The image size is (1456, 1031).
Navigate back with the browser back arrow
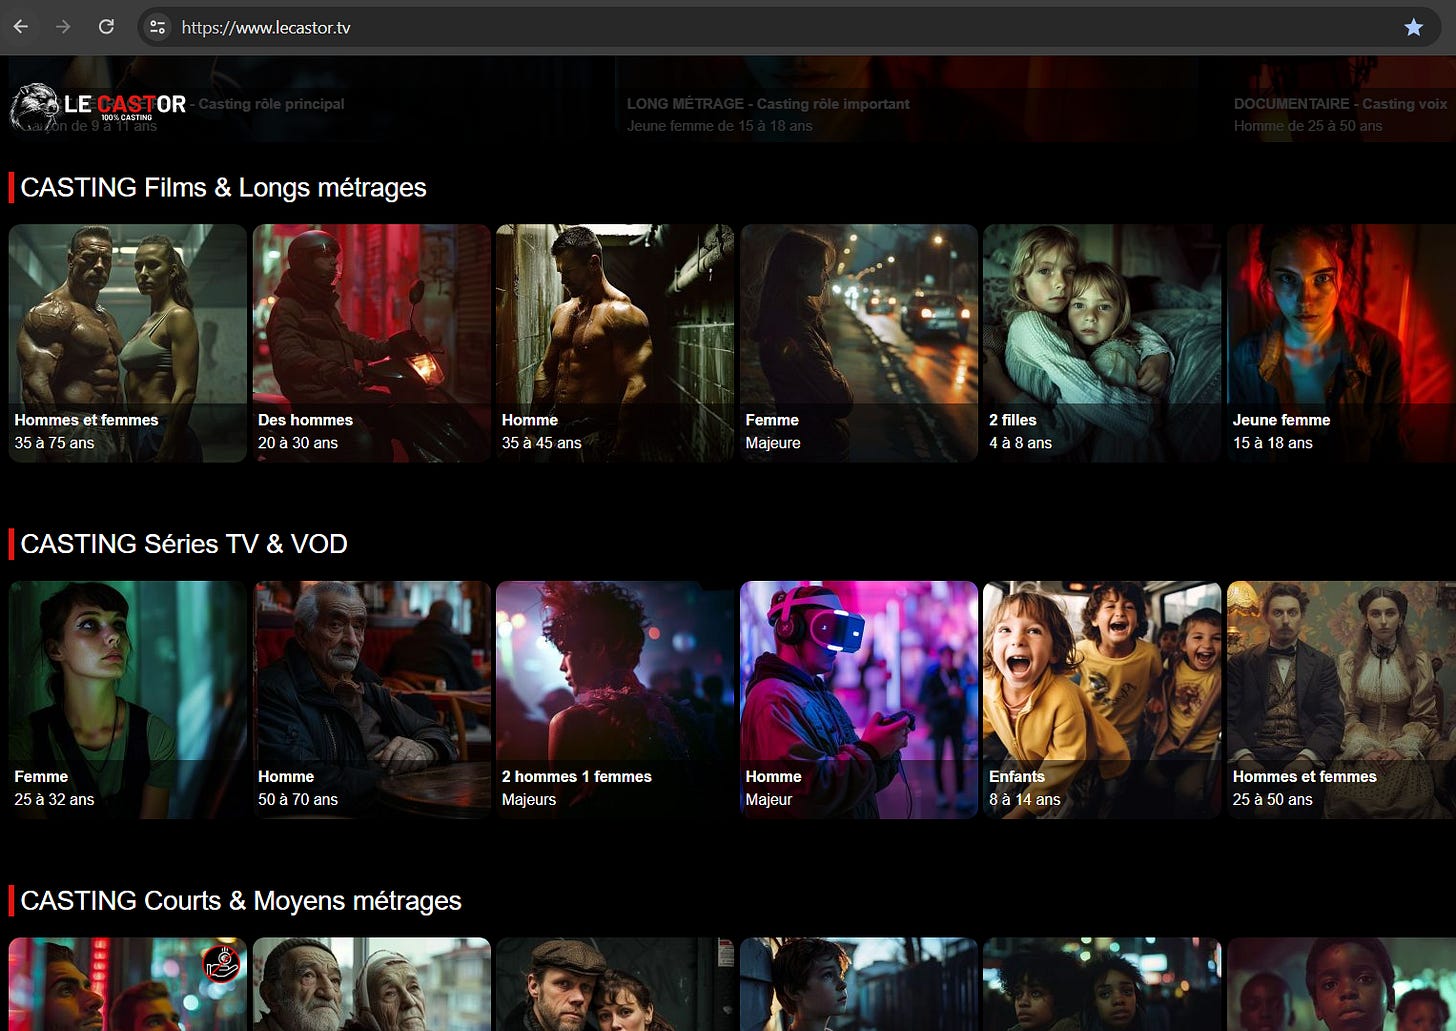[21, 27]
